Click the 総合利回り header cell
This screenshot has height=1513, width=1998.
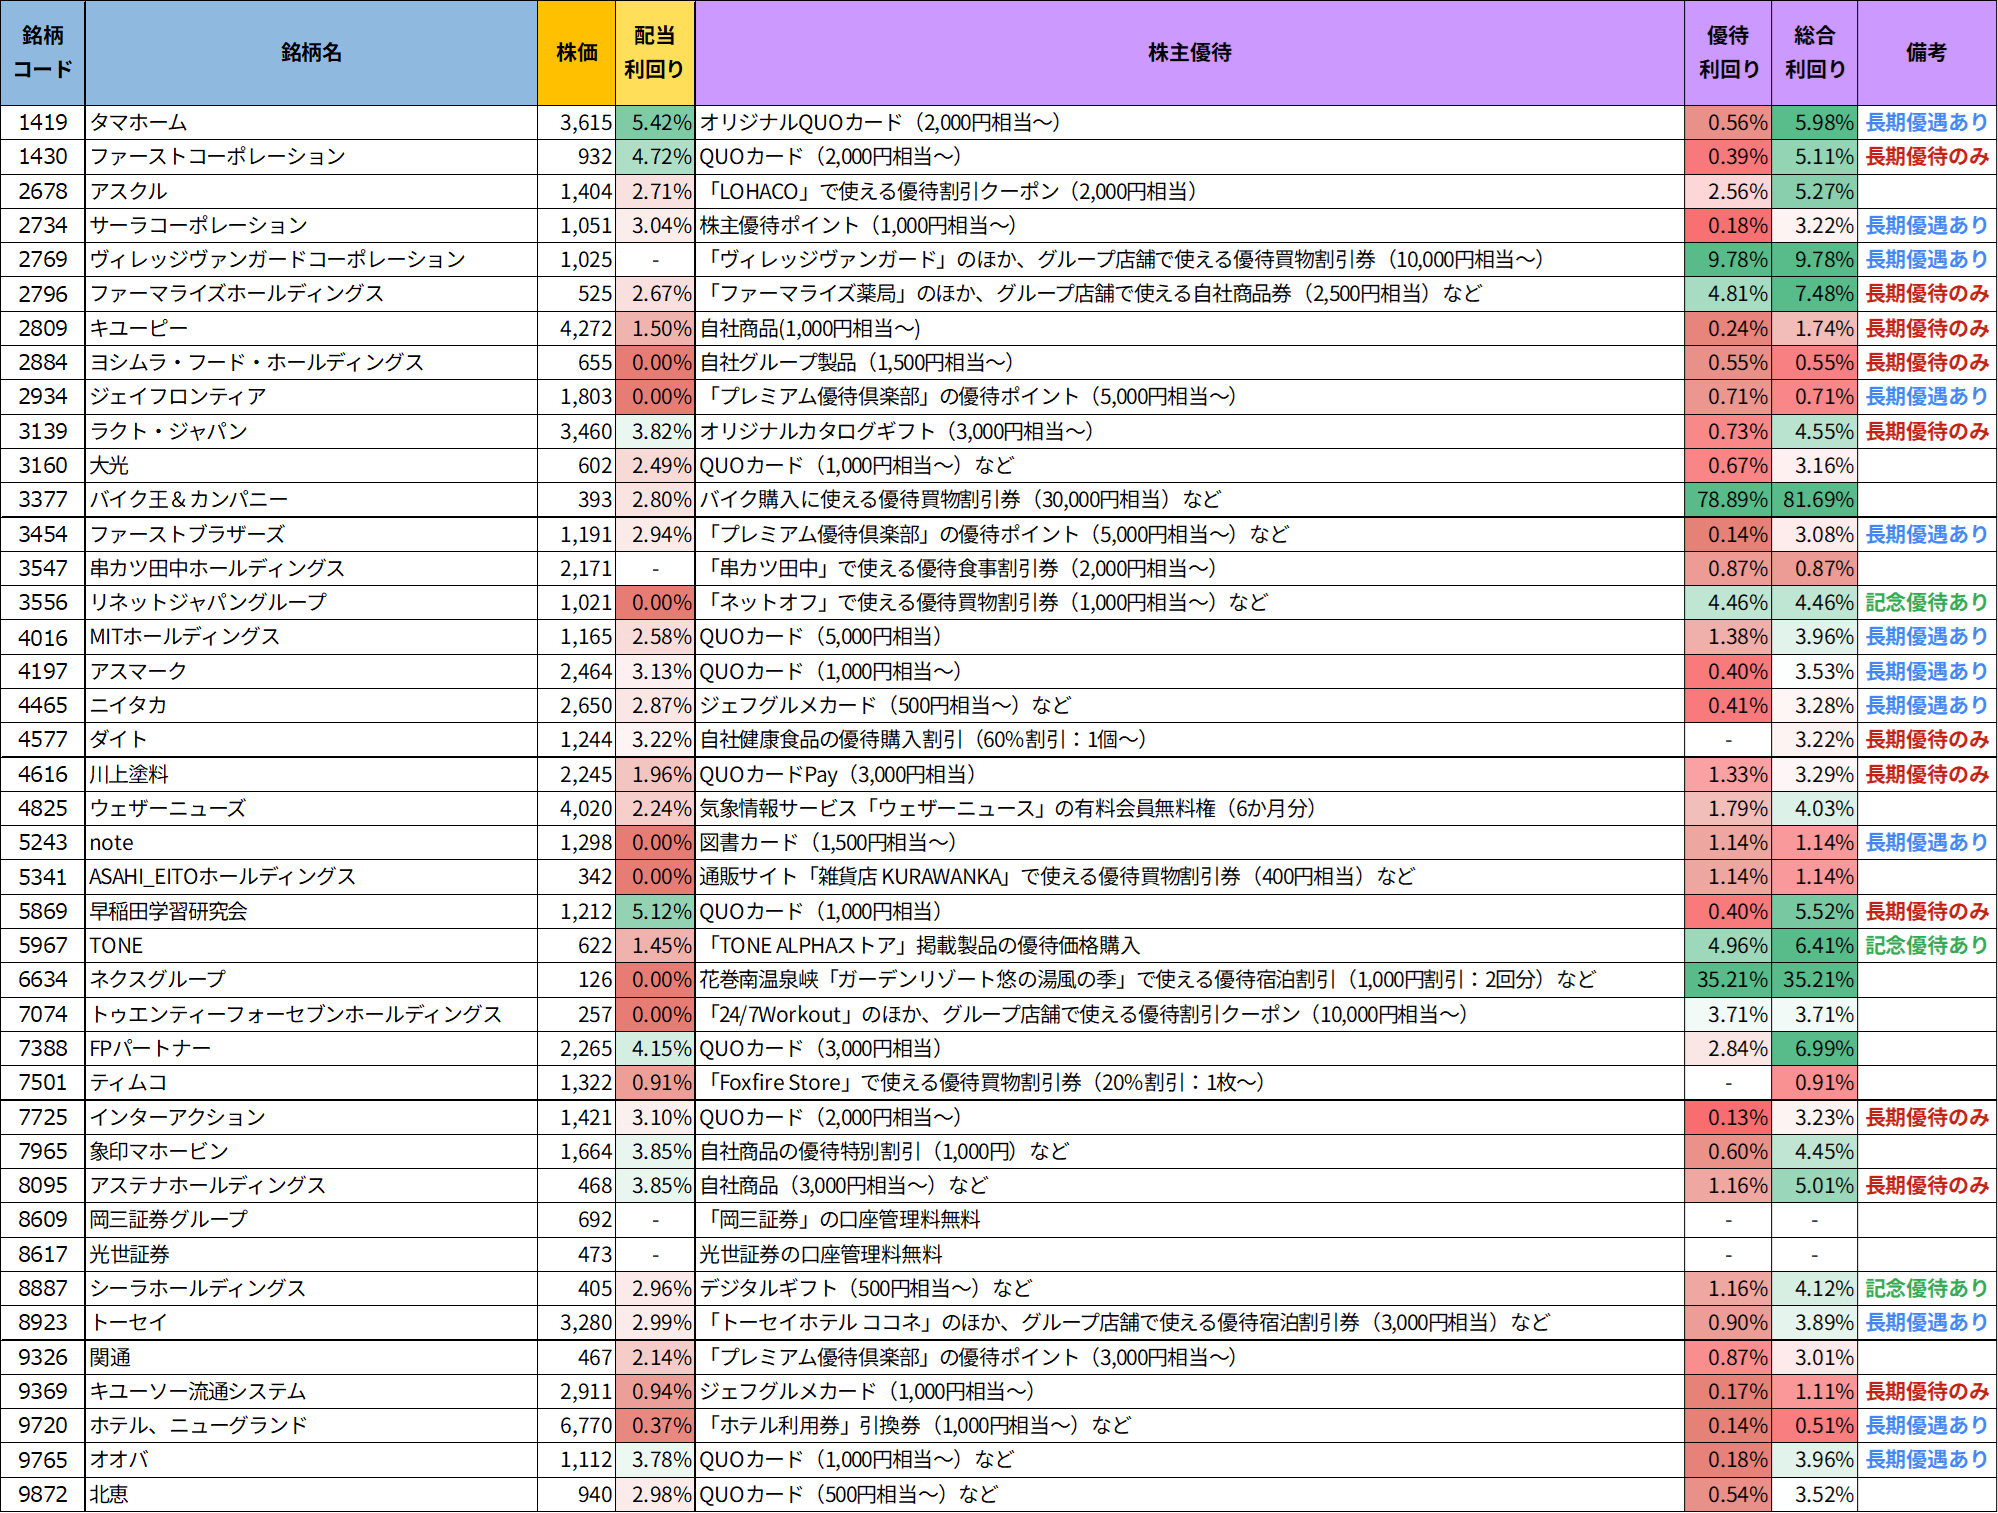pyautogui.click(x=1814, y=52)
